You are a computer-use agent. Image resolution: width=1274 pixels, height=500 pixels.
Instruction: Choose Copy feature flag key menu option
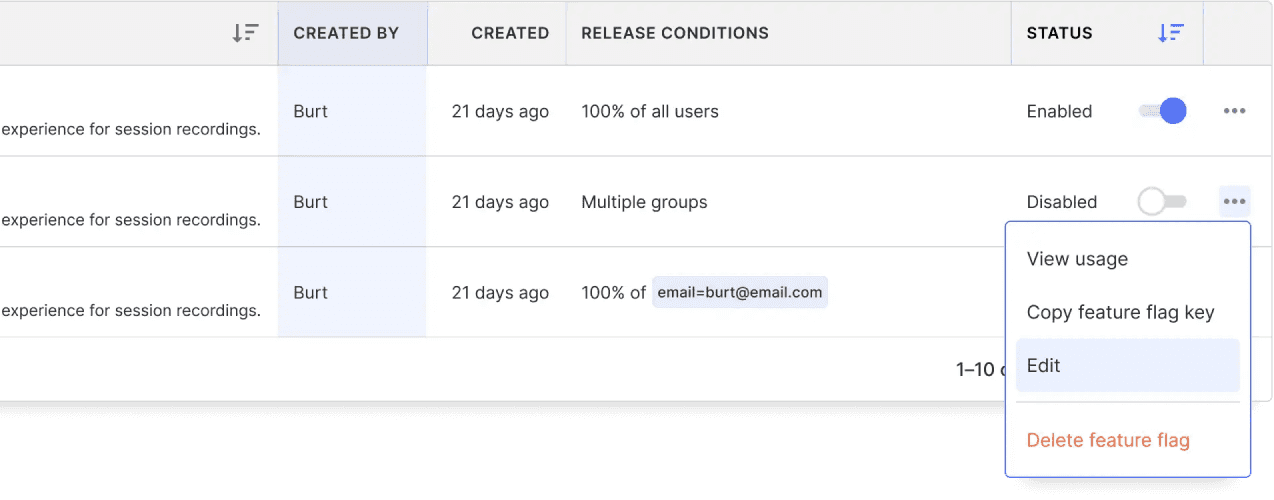pyautogui.click(x=1120, y=312)
